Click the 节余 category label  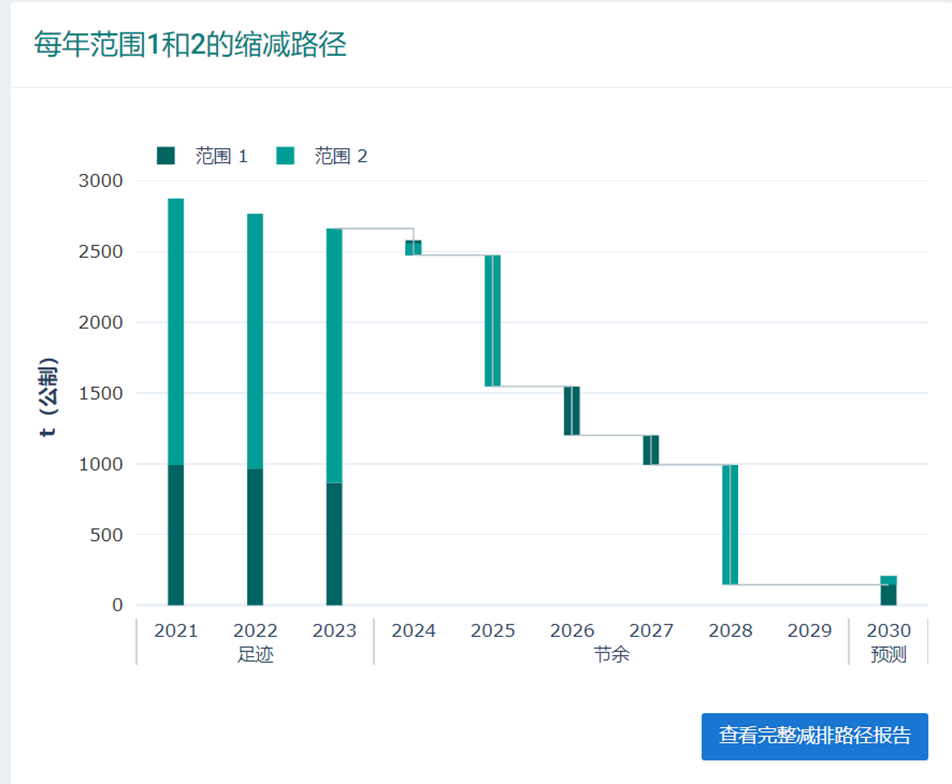pos(611,655)
